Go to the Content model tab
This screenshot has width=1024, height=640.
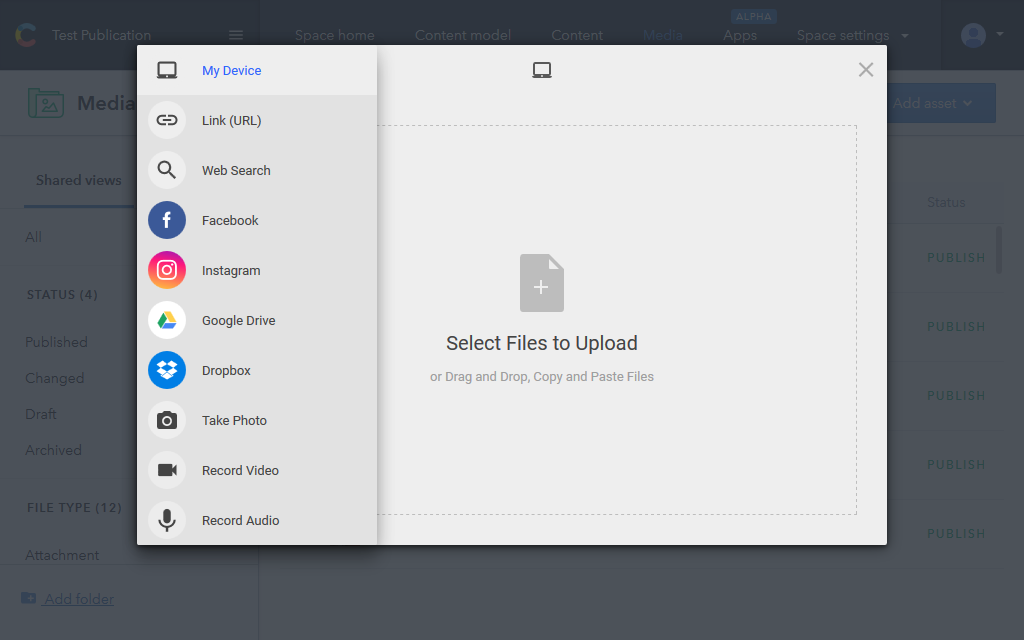pyautogui.click(x=462, y=35)
